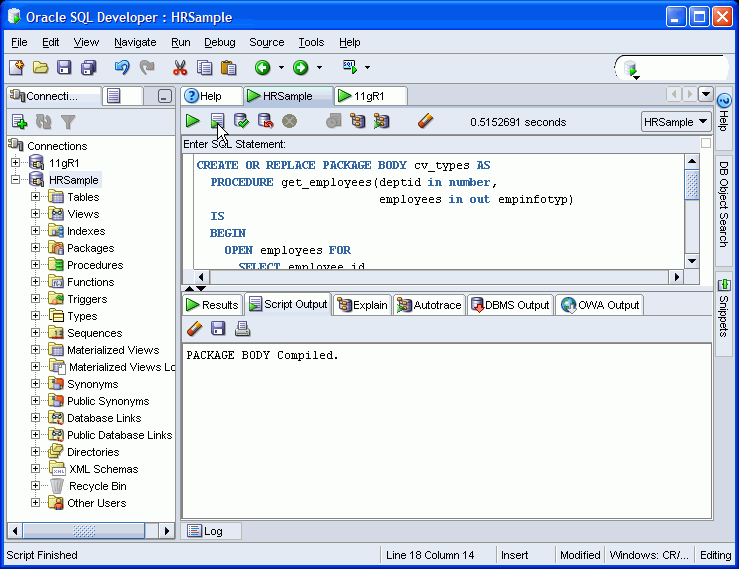Screen dimensions: 739x569
Task: Toggle the checkbox right of Enter SQL Statement
Action: click(705, 144)
